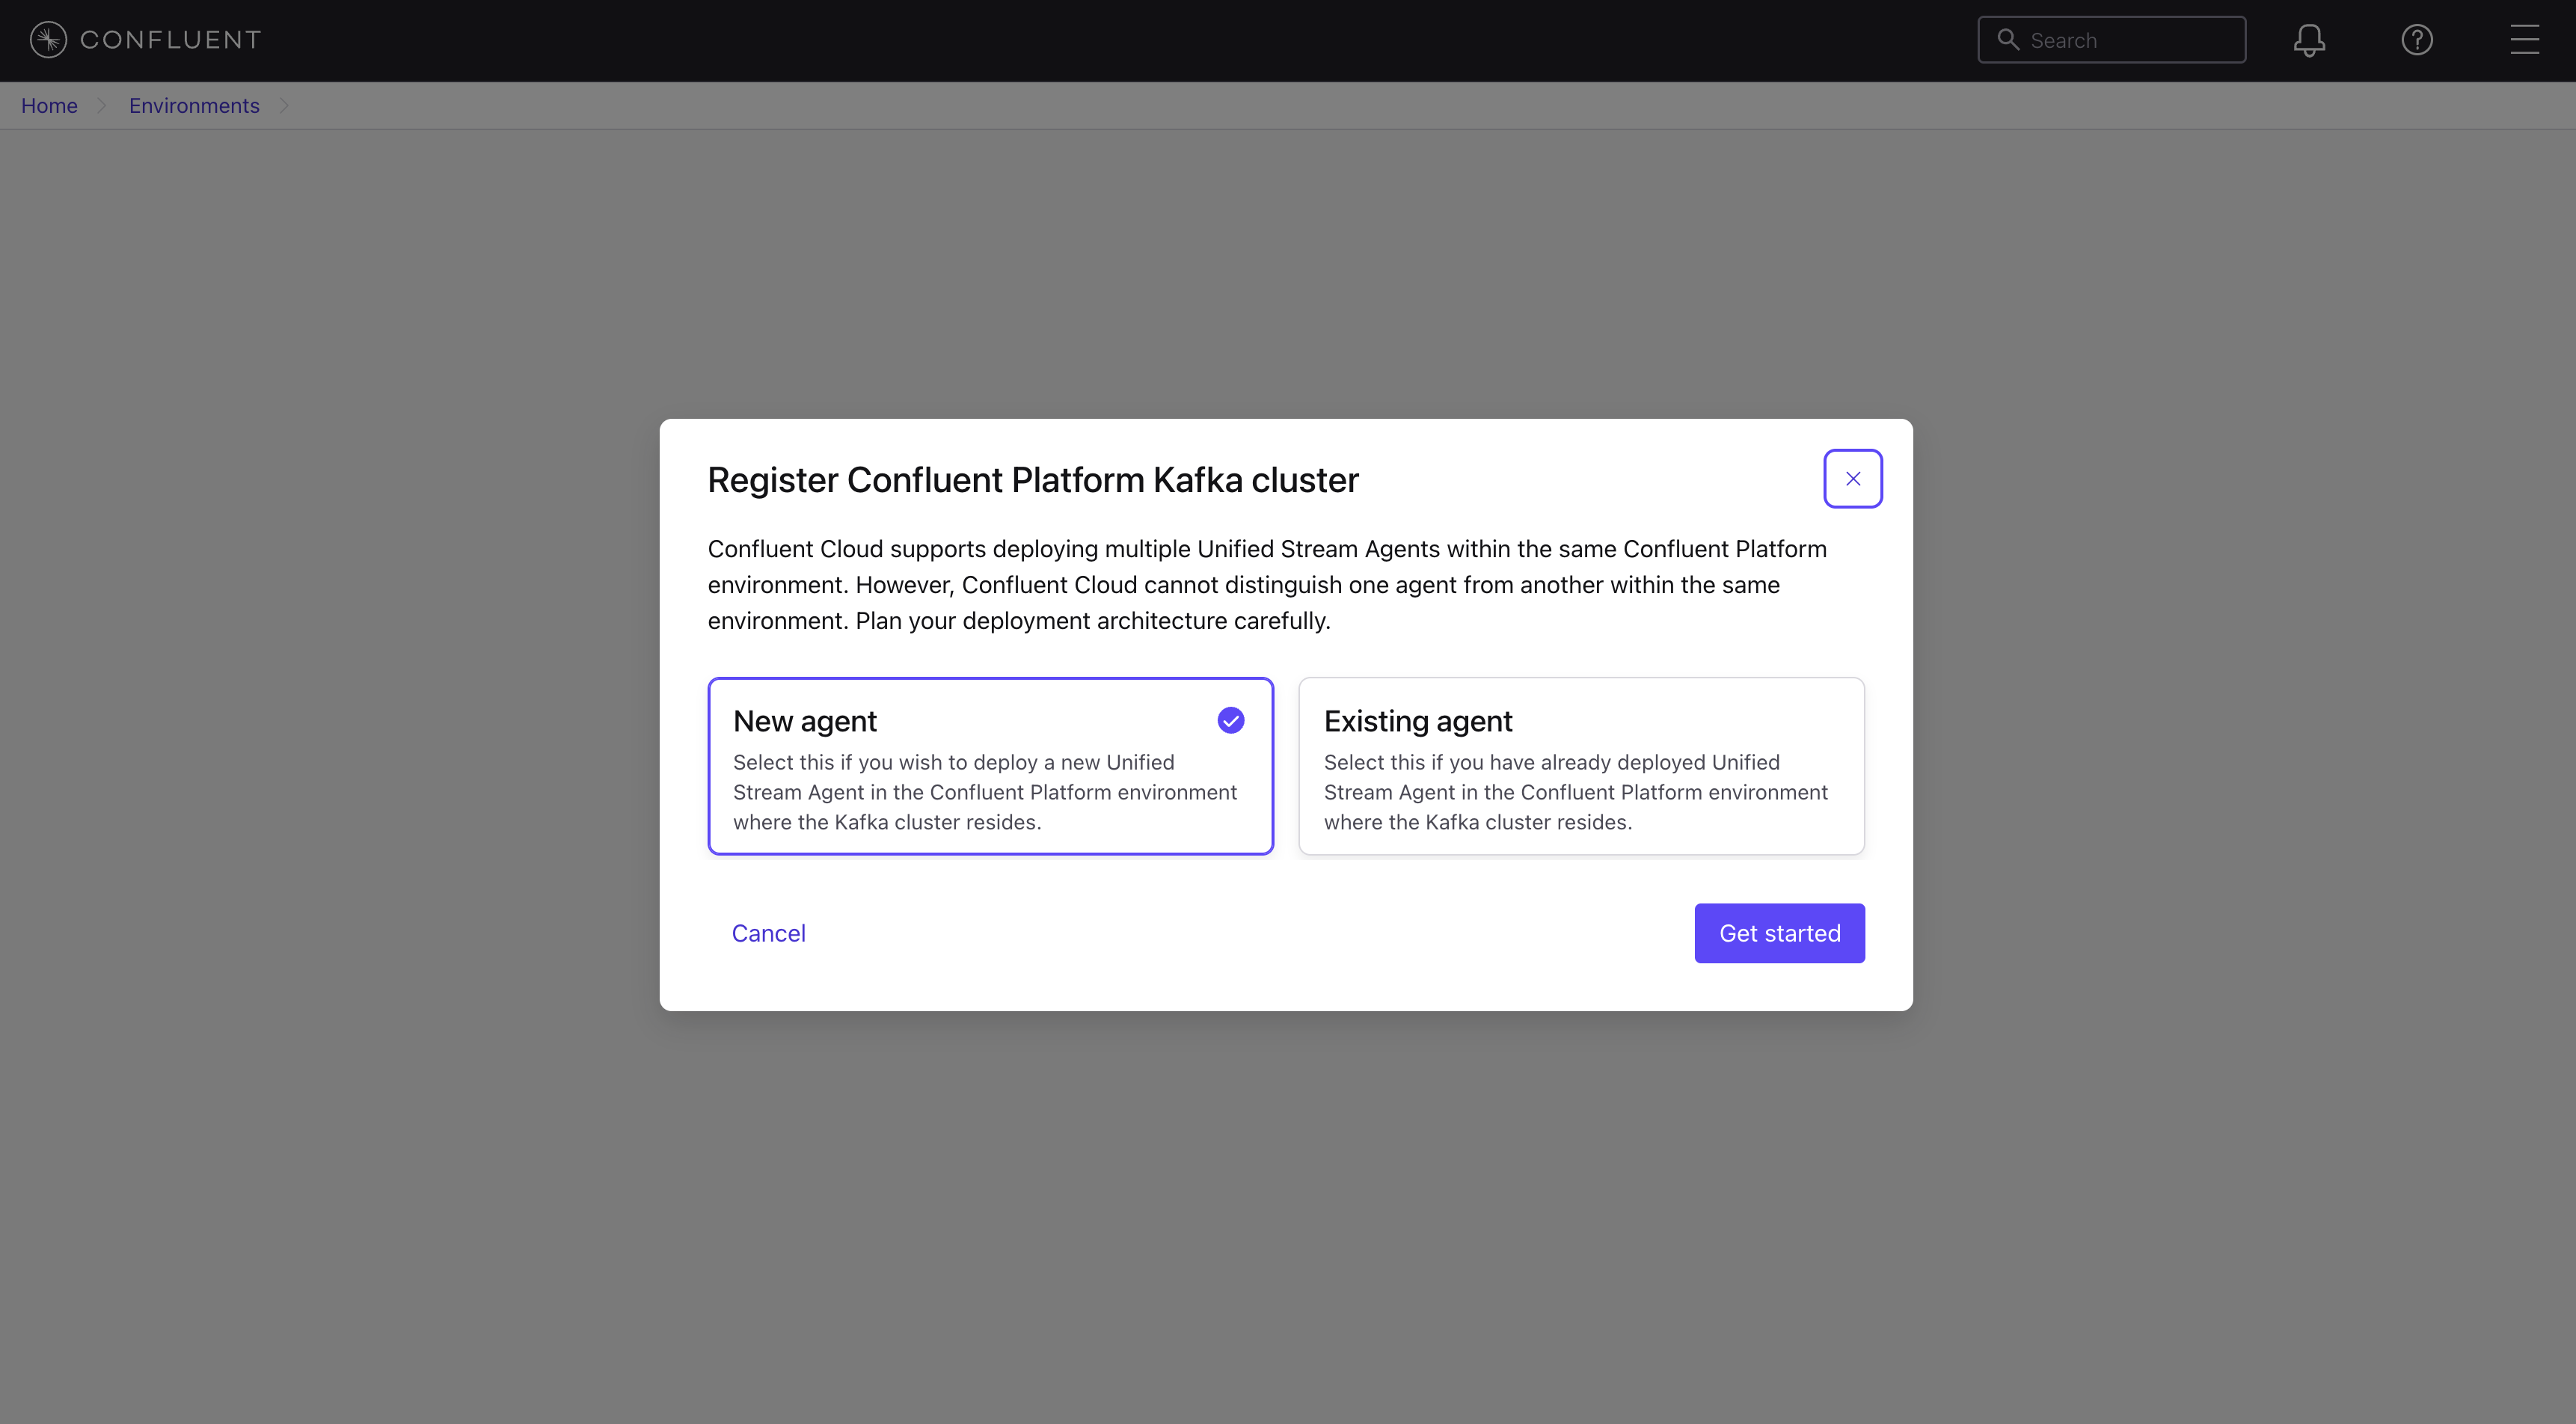Image resolution: width=2576 pixels, height=1424 pixels.
Task: Click the New agent checkmark badge
Action: click(x=1230, y=720)
